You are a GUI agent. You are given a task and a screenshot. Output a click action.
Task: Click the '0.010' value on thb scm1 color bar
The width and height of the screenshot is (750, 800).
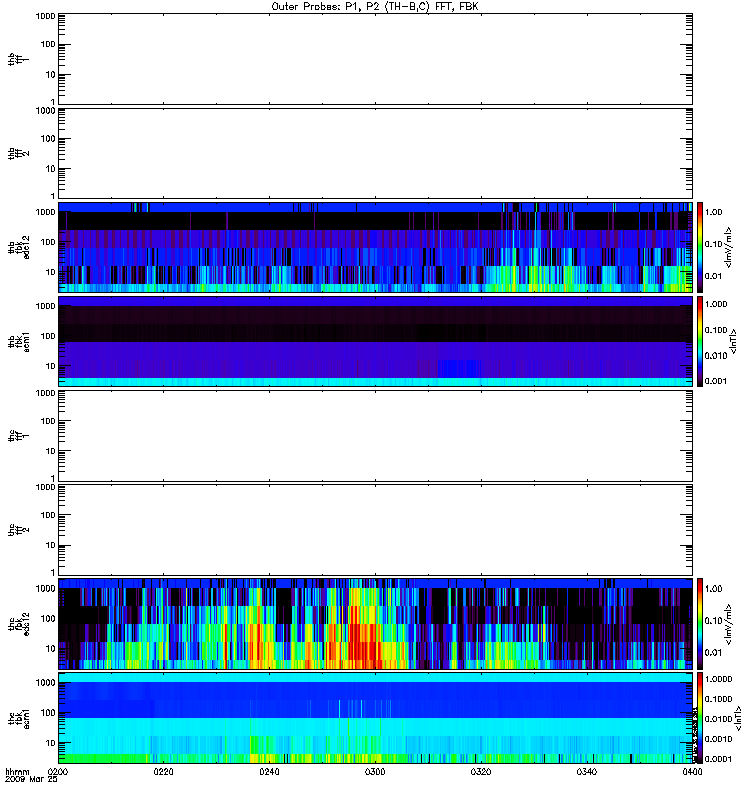coord(716,356)
